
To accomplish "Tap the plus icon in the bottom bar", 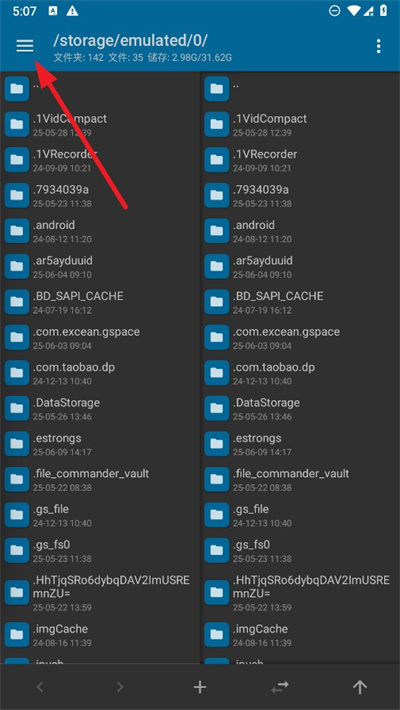I will (x=200, y=687).
